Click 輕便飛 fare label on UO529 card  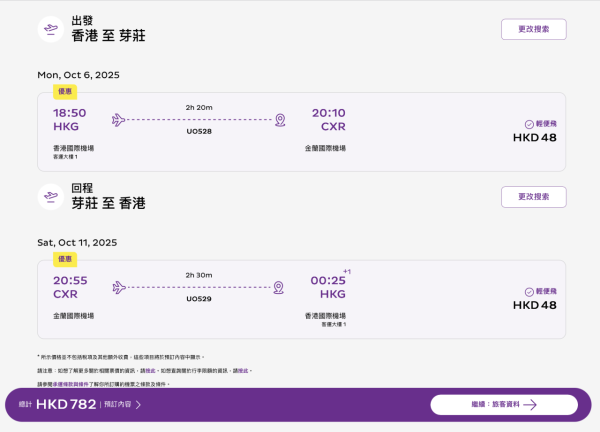[x=546, y=291]
